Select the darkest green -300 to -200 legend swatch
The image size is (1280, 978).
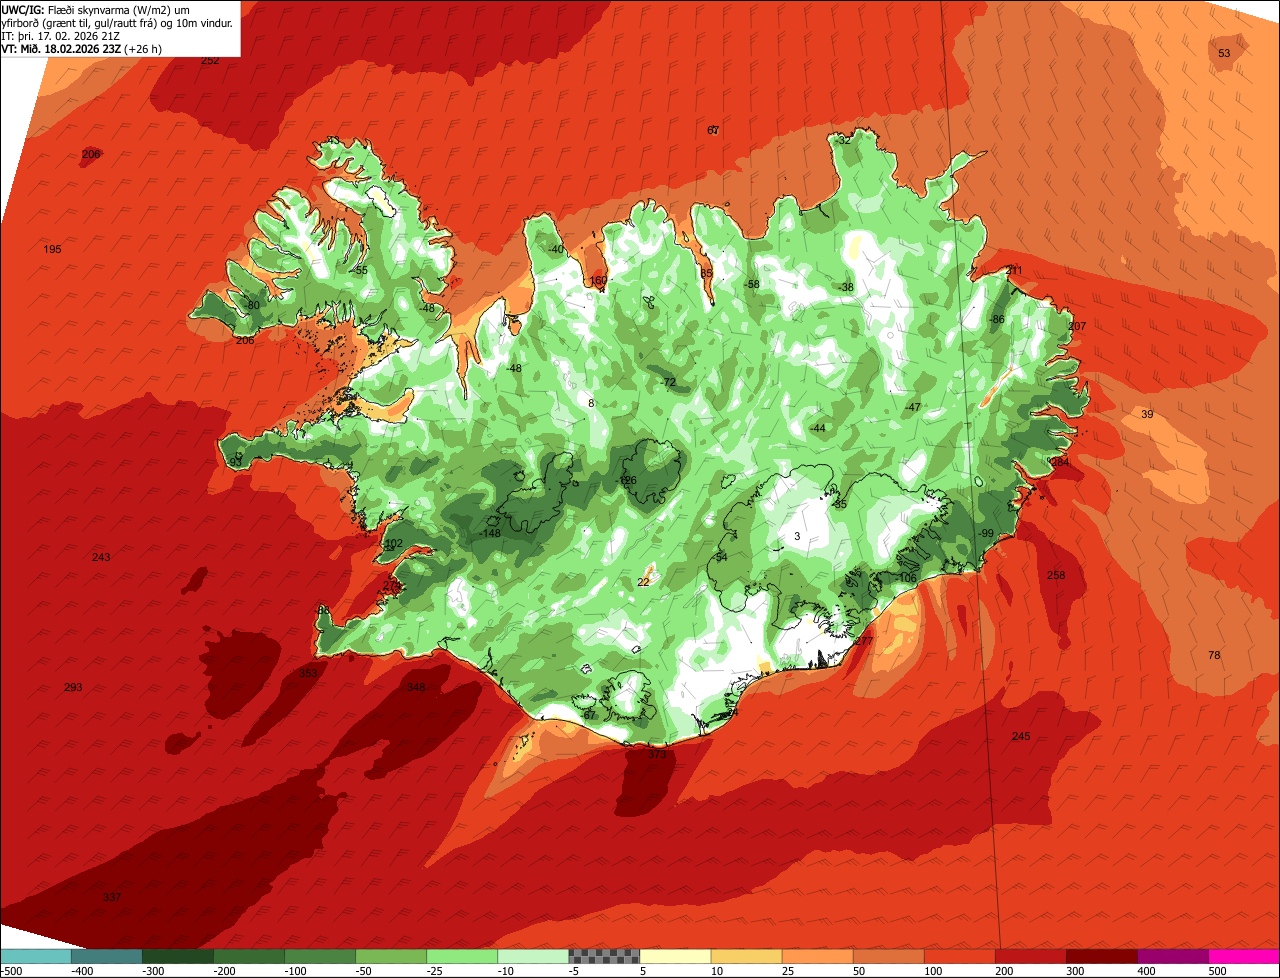tap(178, 956)
